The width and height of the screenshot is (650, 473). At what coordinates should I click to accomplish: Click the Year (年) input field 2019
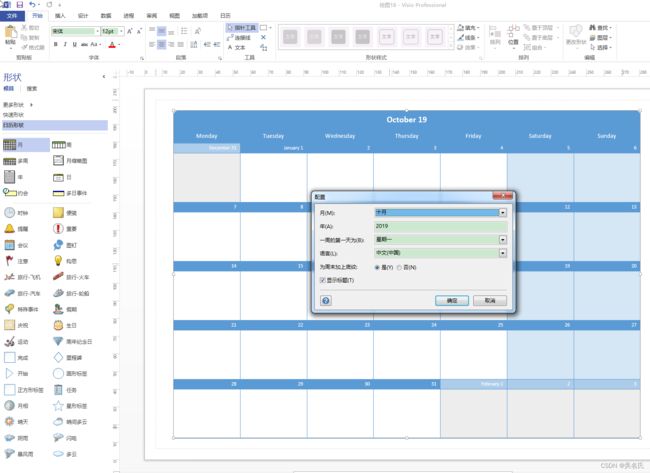[x=440, y=226]
